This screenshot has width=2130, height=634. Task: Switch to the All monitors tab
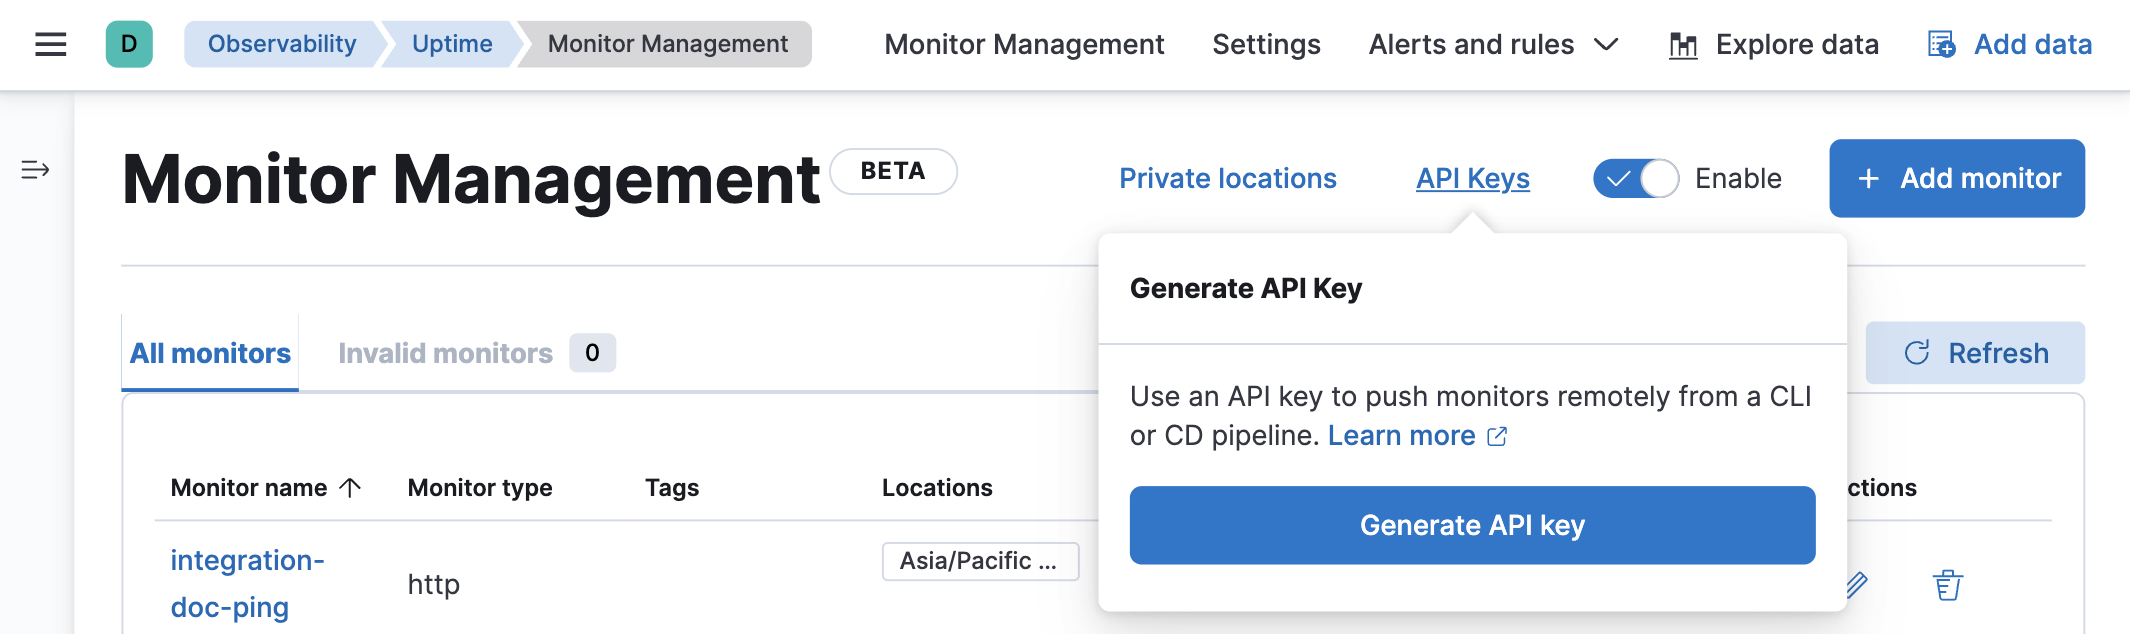pos(210,353)
